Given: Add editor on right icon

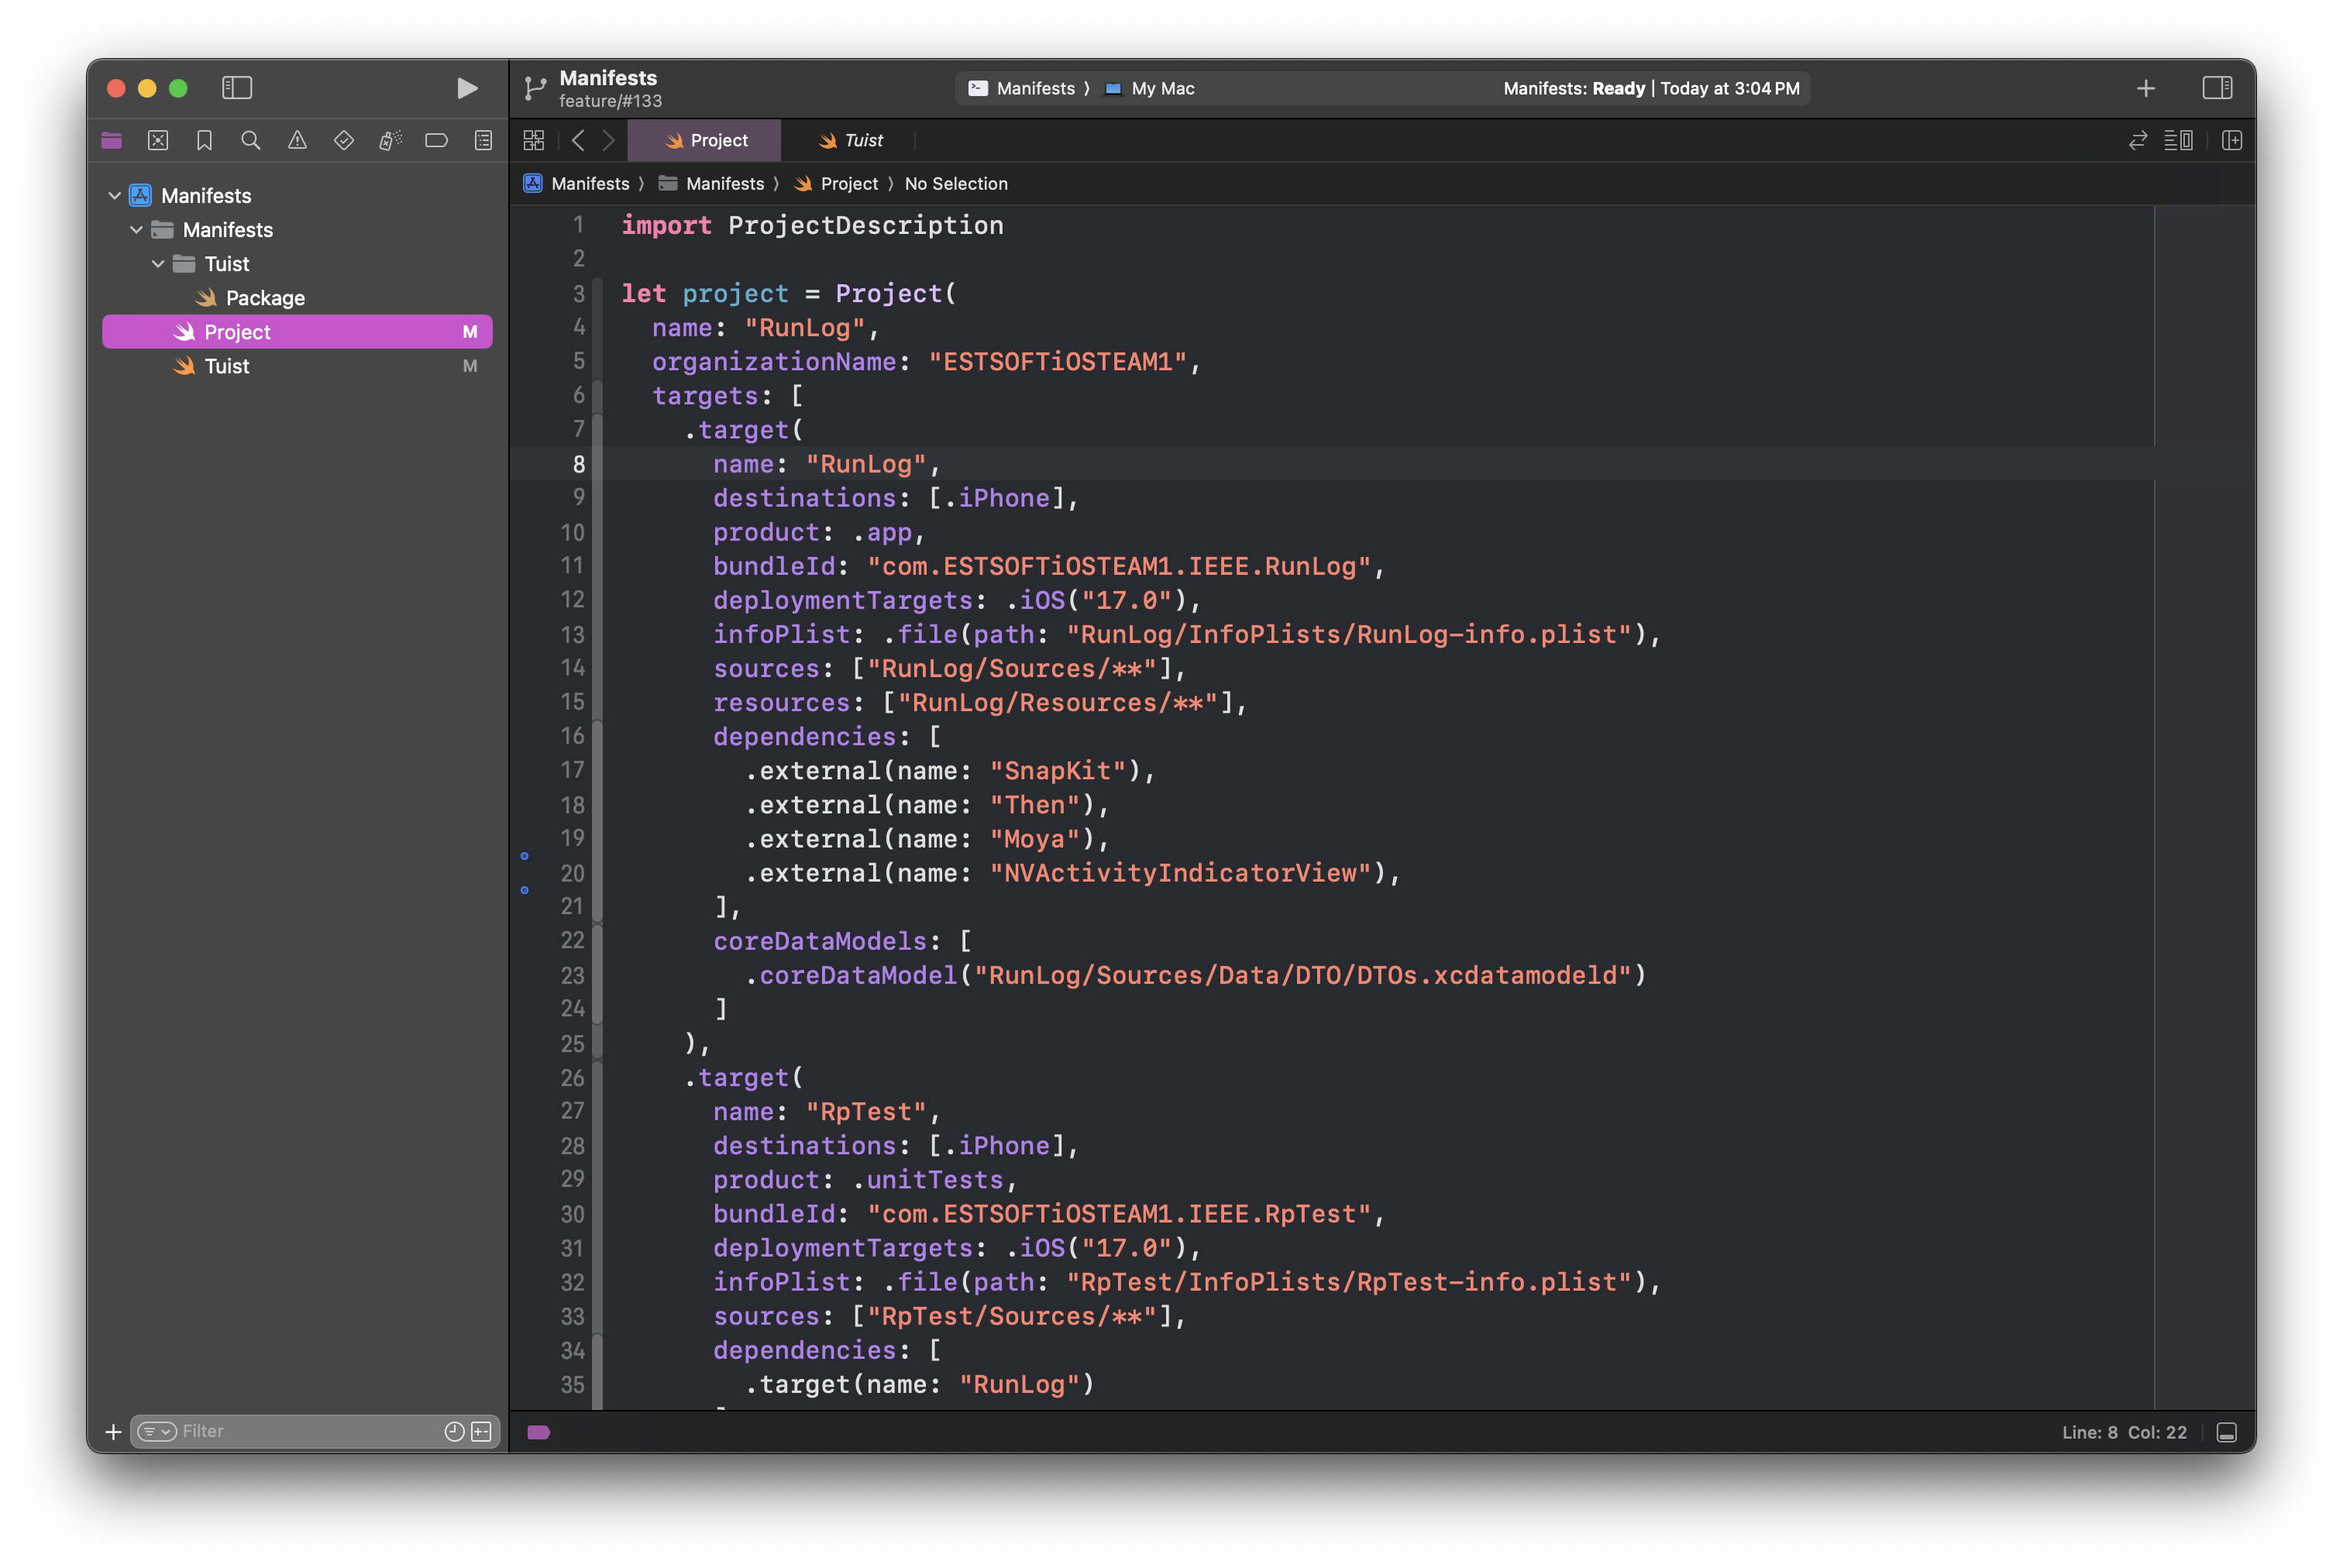Looking at the screenshot, I should click(2231, 140).
